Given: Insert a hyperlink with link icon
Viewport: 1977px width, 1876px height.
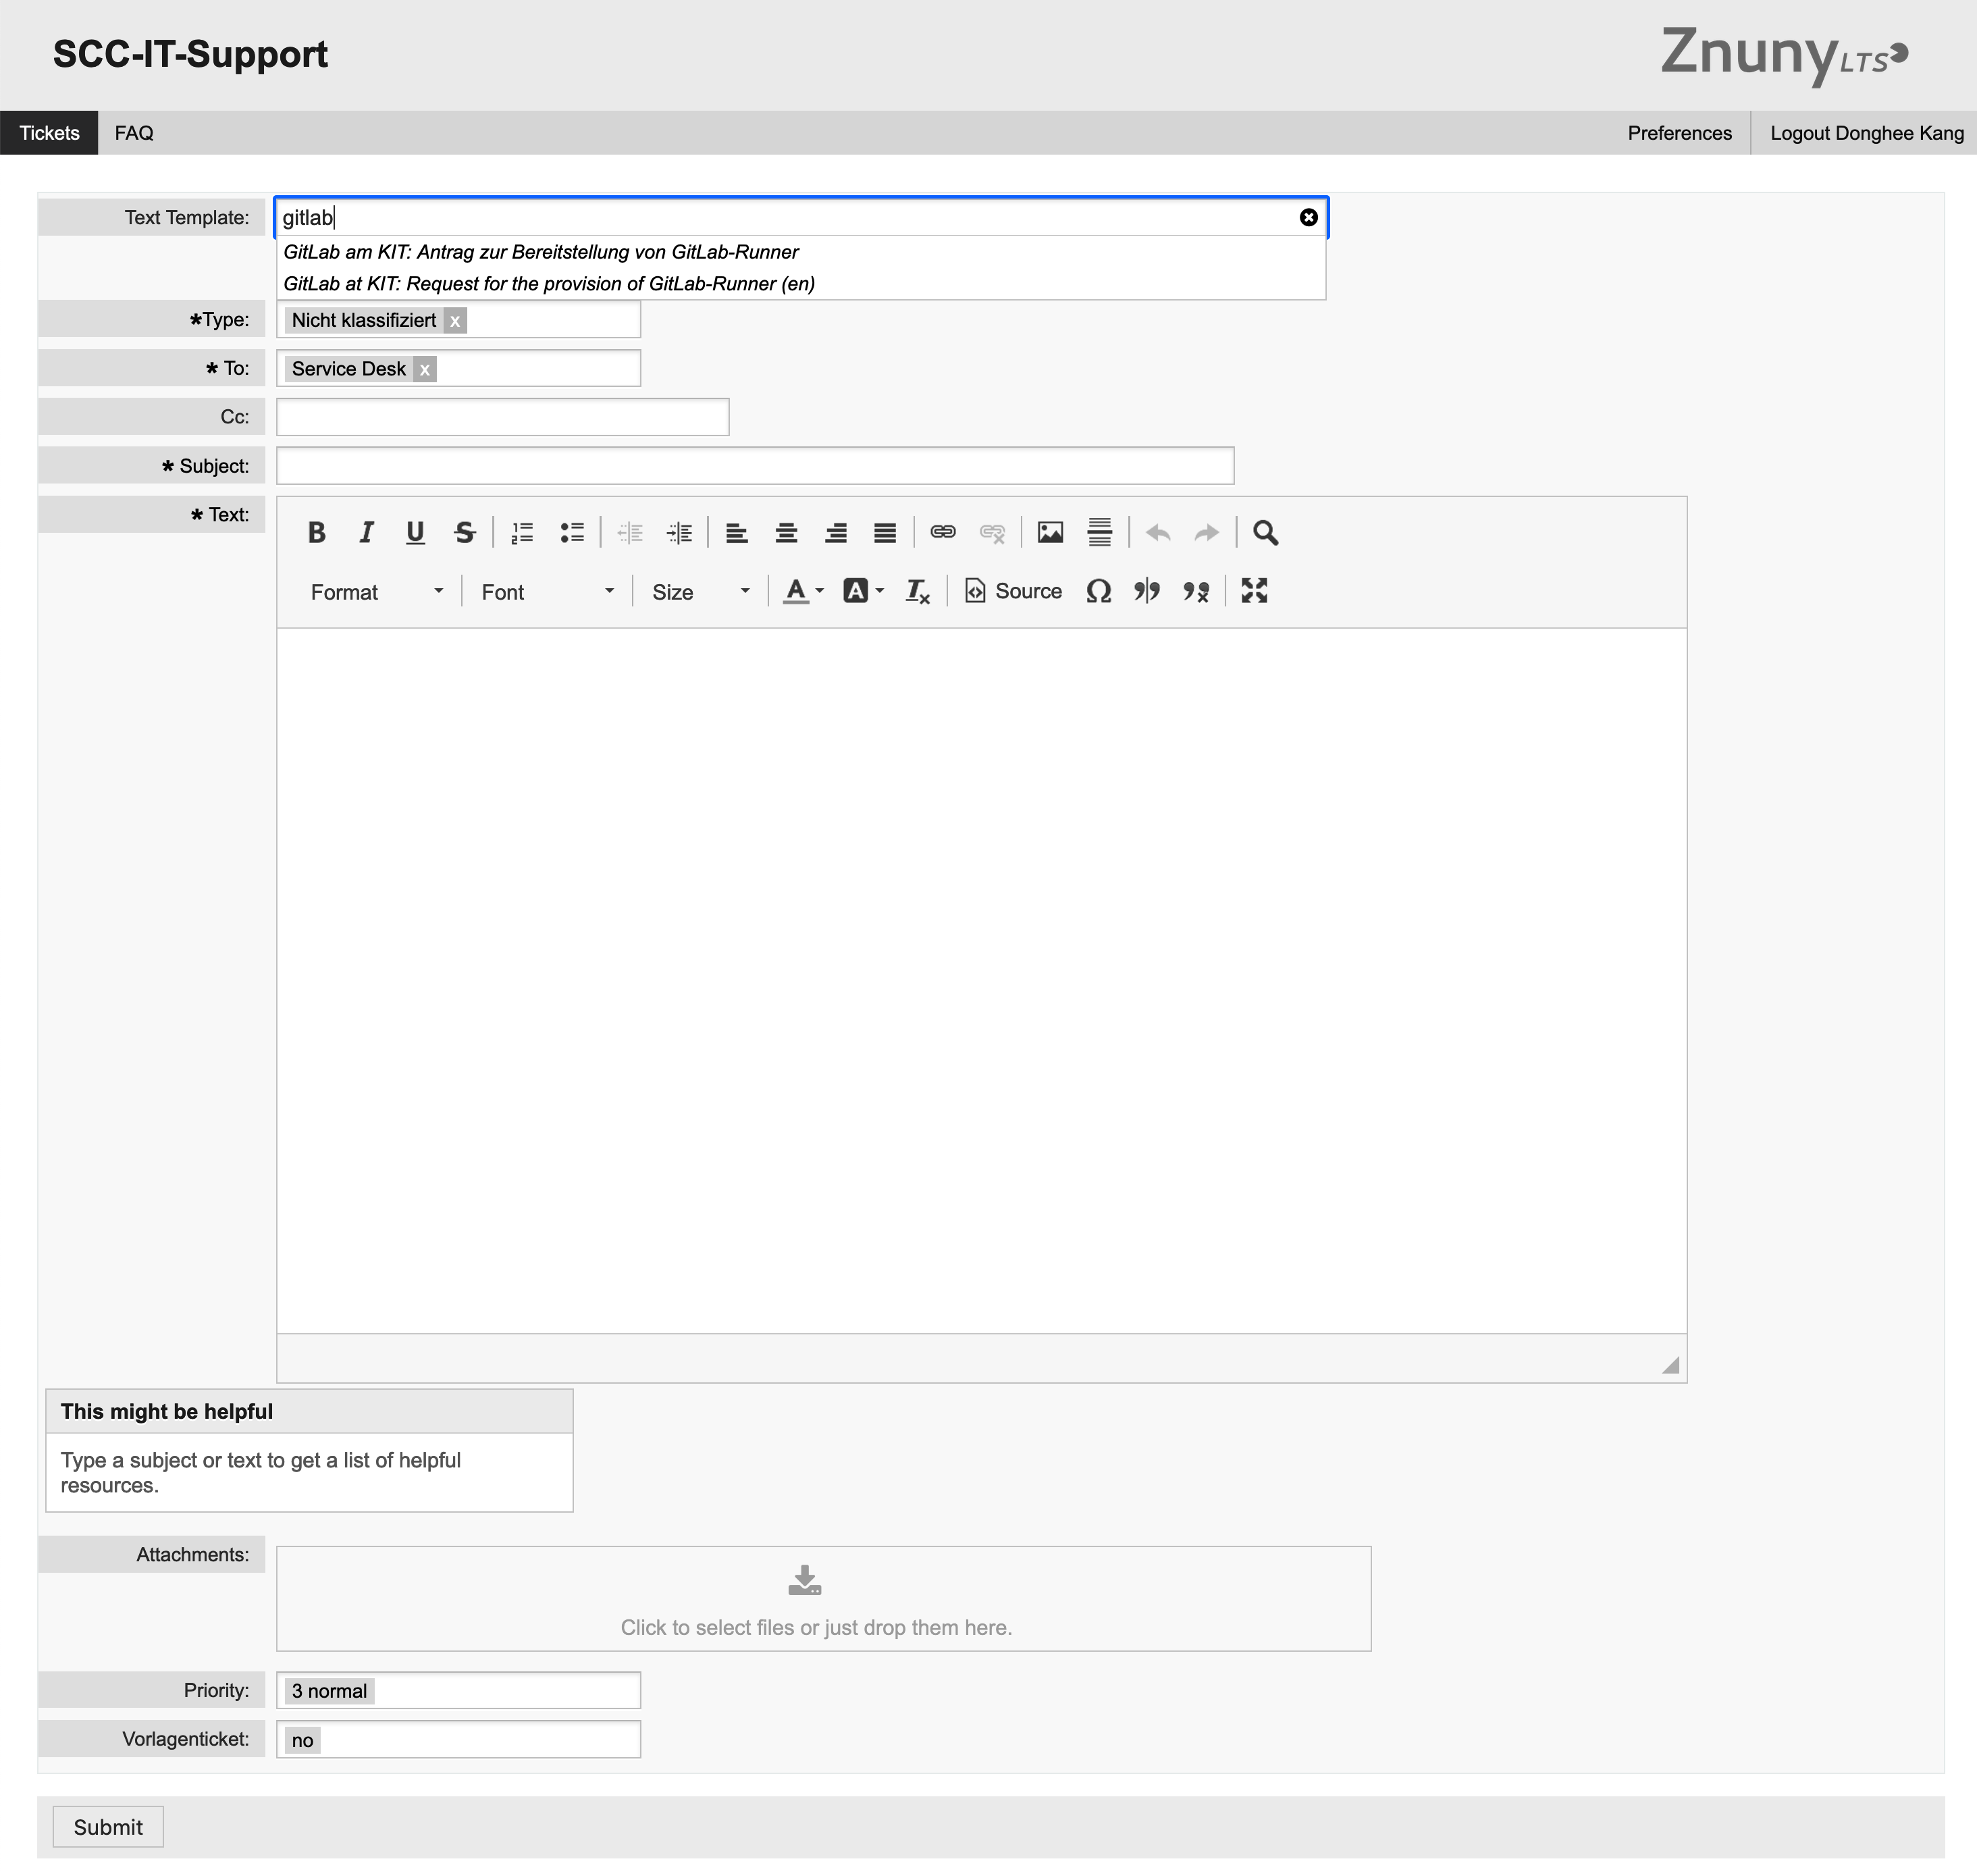Looking at the screenshot, I should pos(943,532).
